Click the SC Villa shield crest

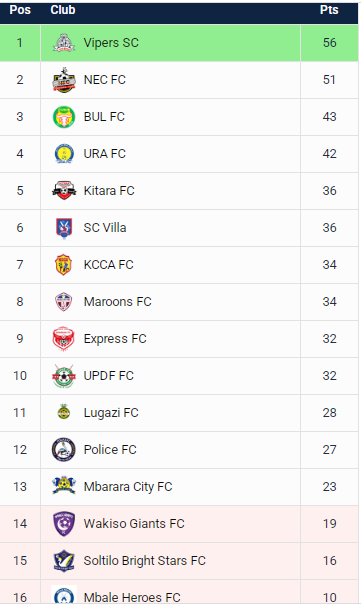pos(64,228)
